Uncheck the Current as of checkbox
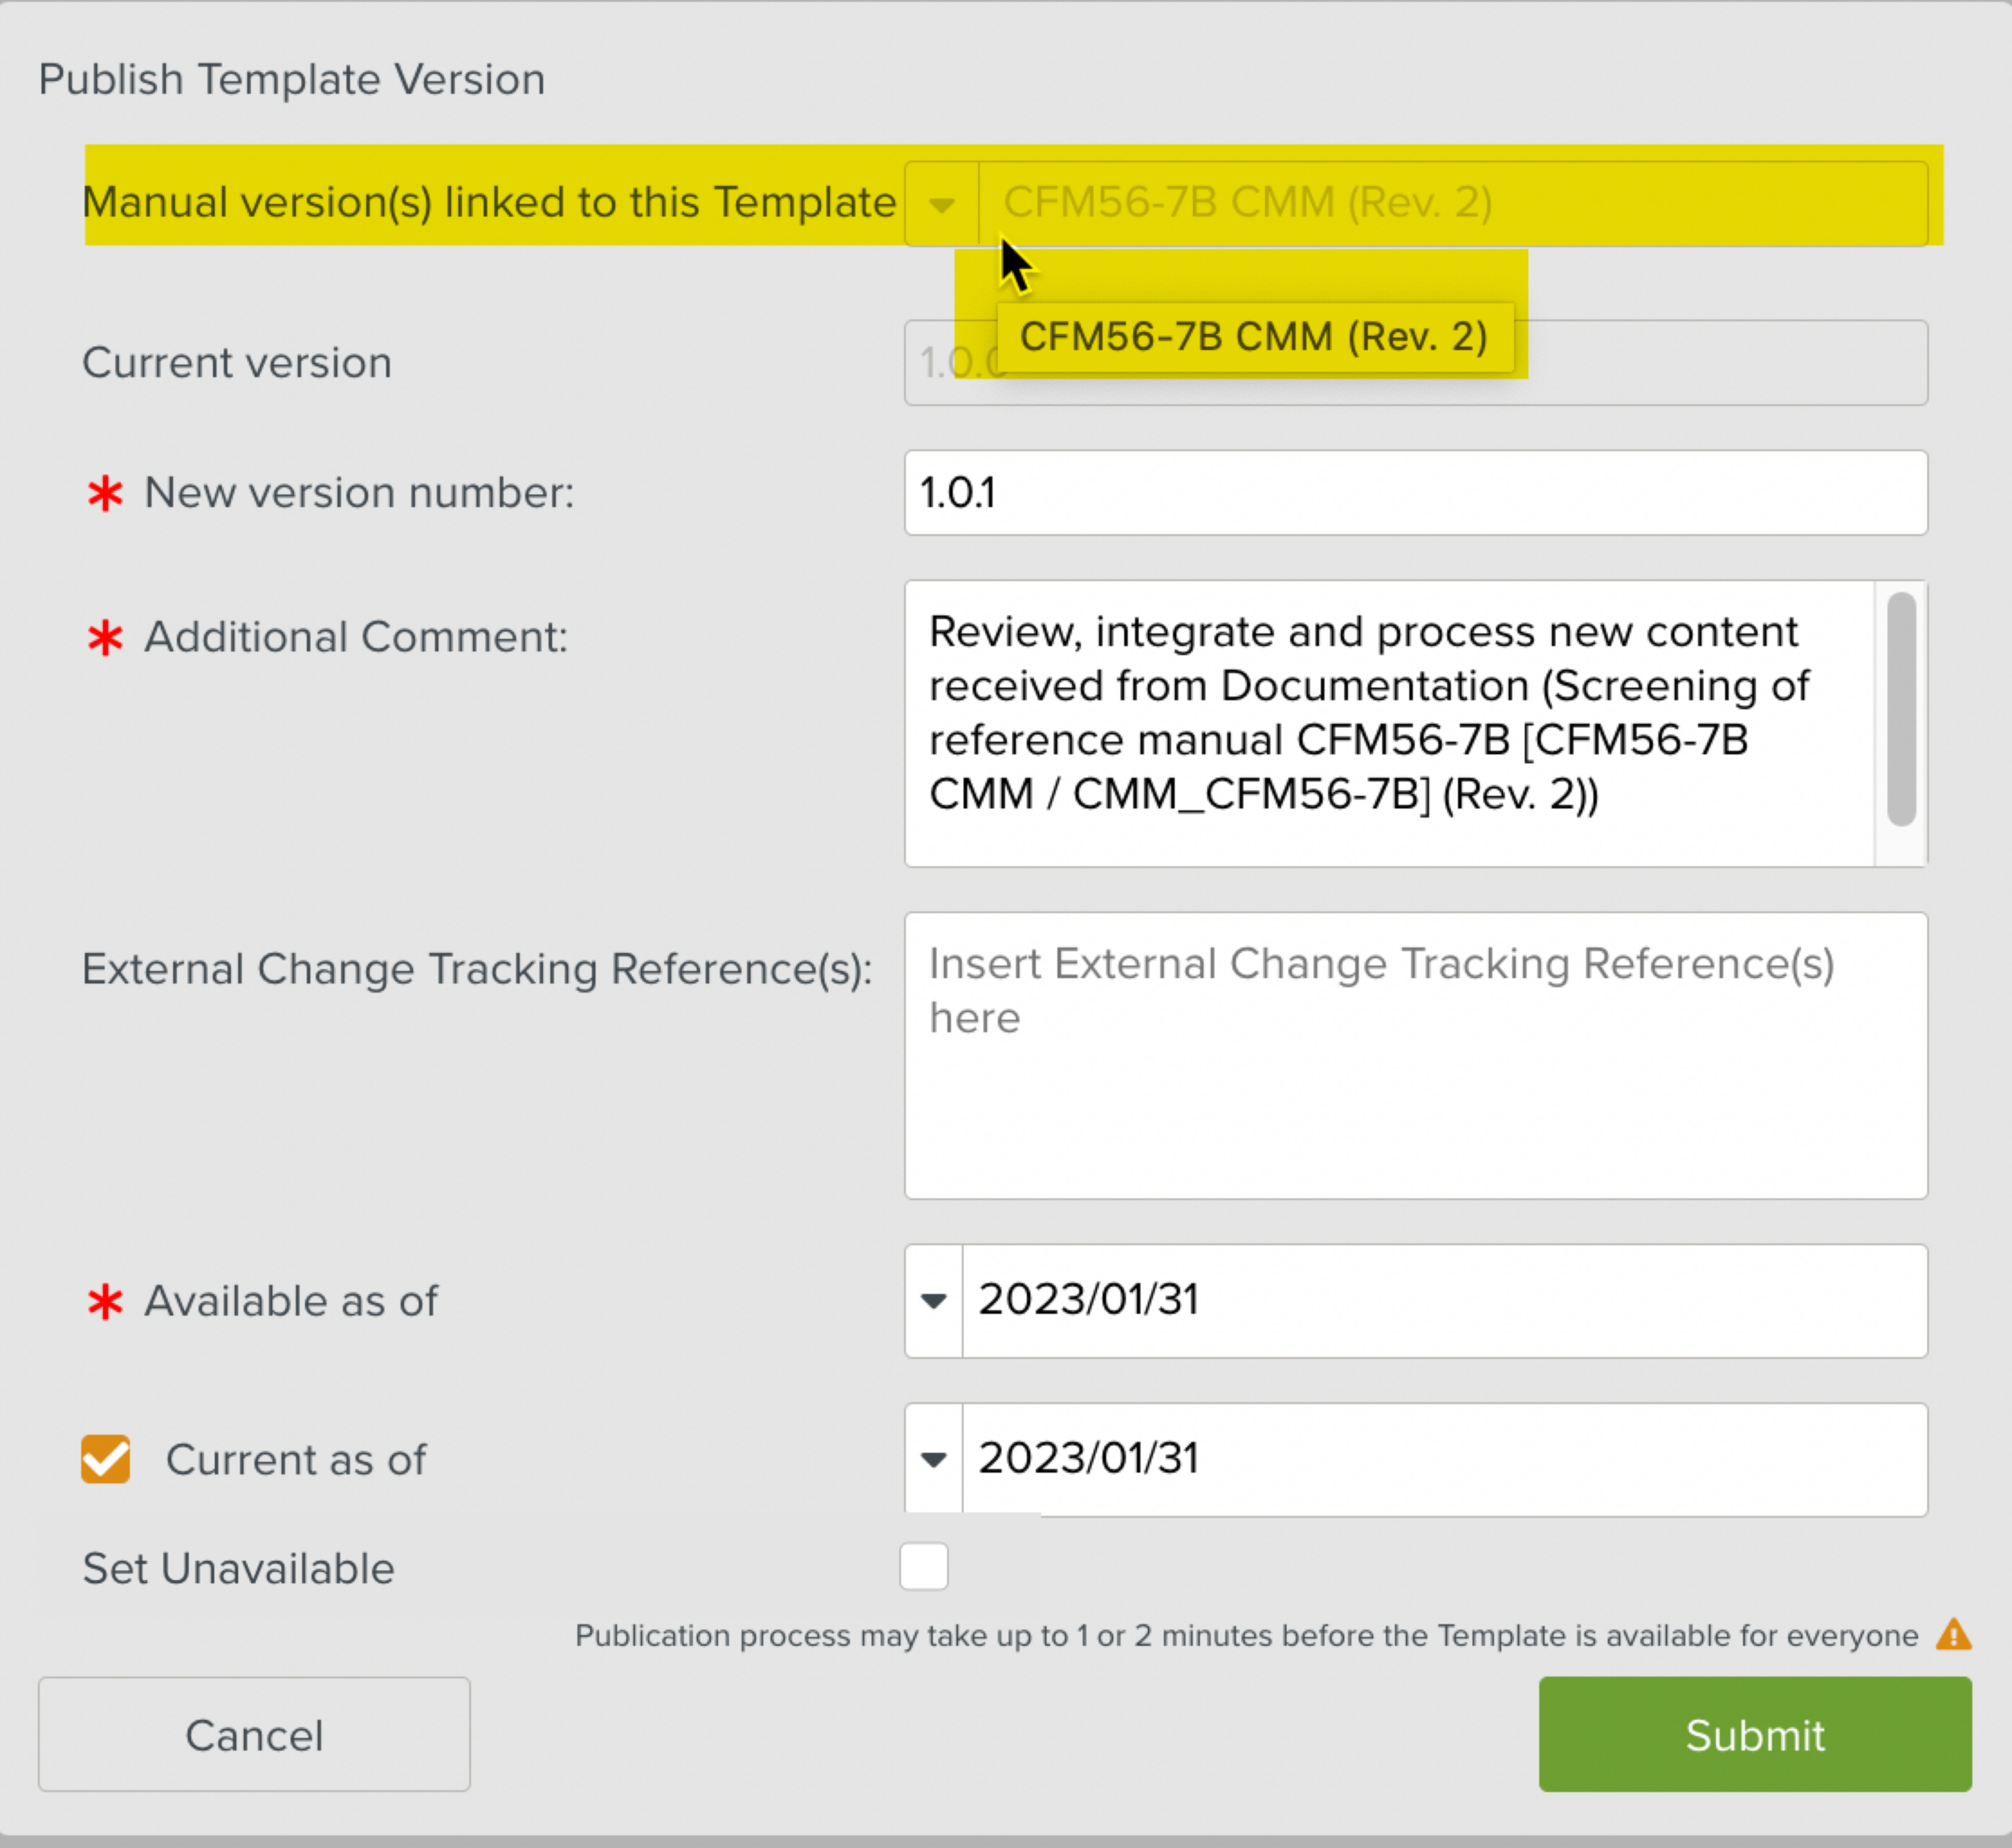2012x1848 pixels. pyautogui.click(x=106, y=1460)
